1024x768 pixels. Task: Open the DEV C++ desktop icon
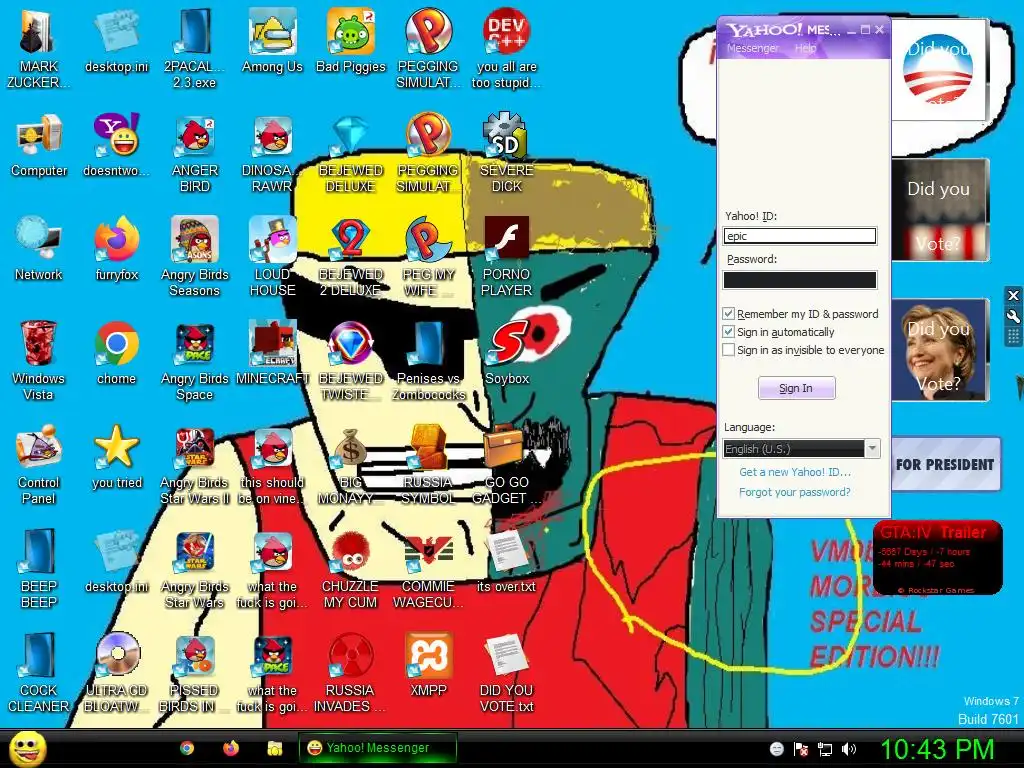[x=507, y=47]
